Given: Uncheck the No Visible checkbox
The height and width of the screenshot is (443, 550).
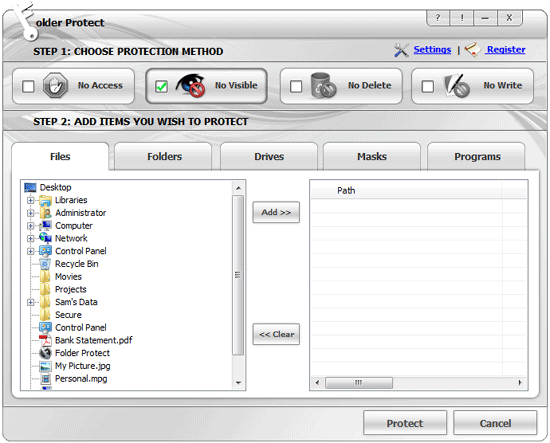Looking at the screenshot, I should 161,86.
